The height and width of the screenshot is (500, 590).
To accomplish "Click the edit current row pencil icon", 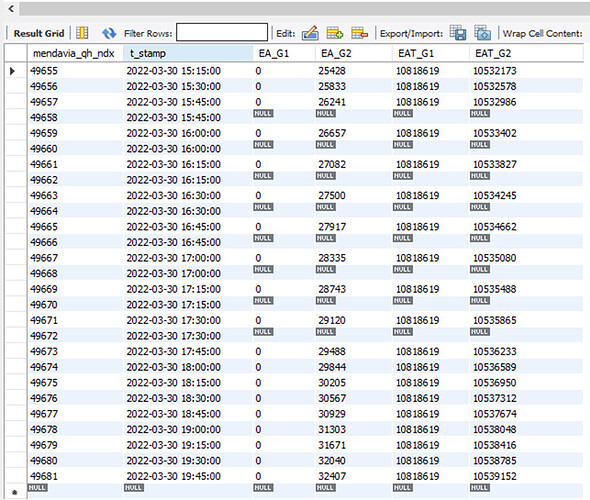I will [310, 33].
